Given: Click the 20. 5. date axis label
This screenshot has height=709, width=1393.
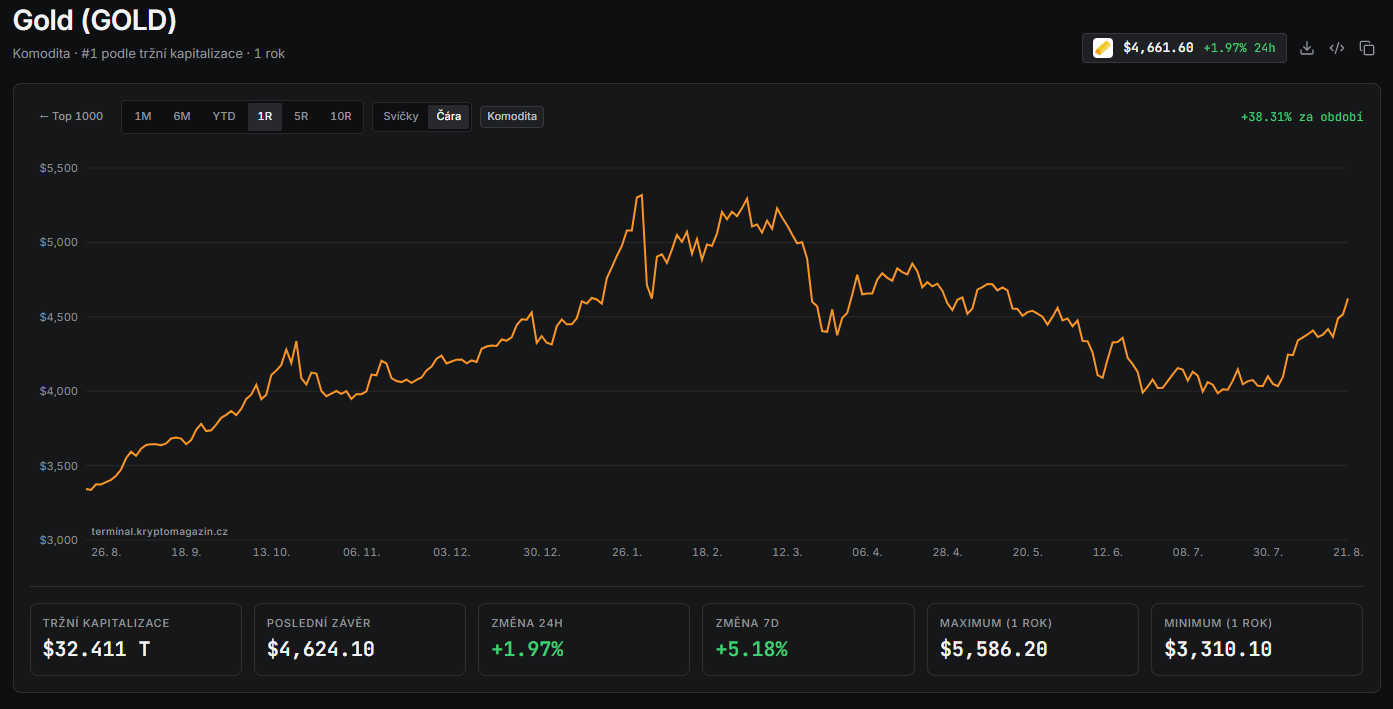Looking at the screenshot, I should [1027, 552].
